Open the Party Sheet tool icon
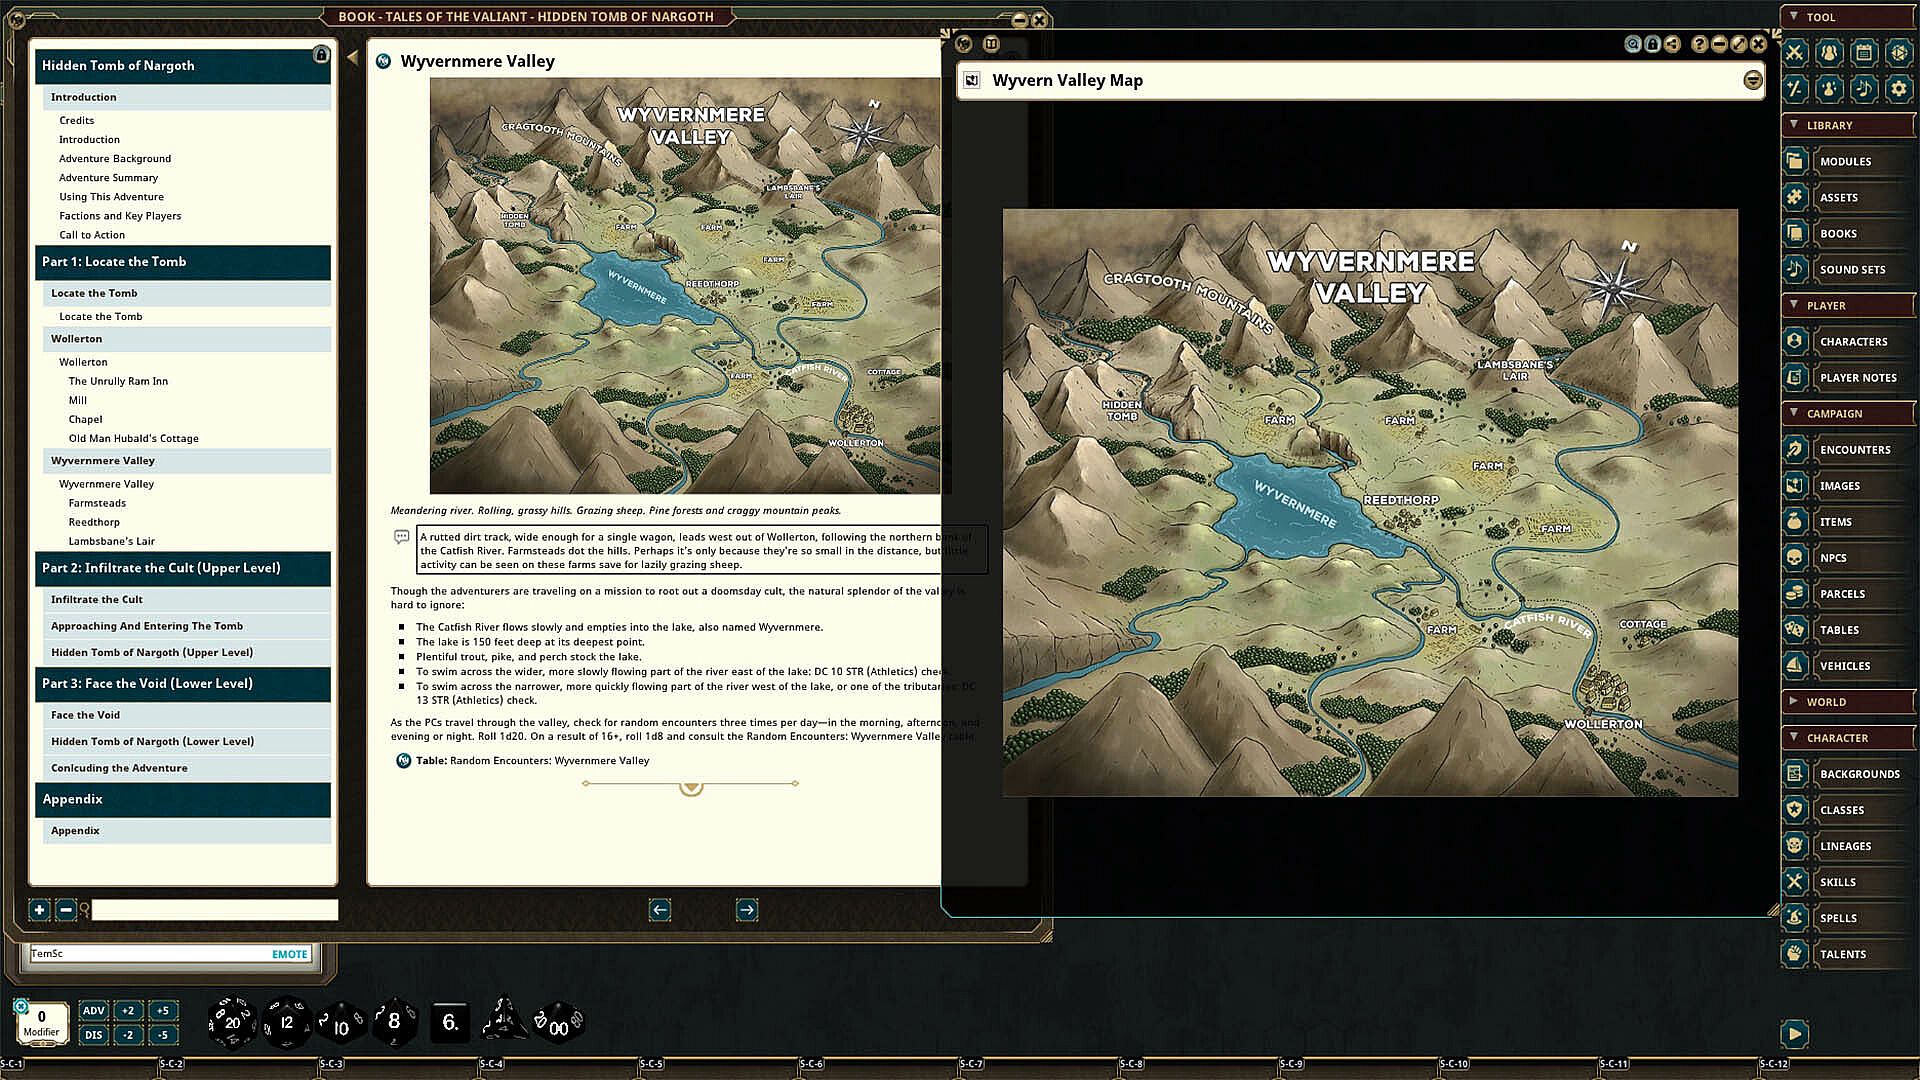The image size is (1920, 1080). coord(1829,53)
